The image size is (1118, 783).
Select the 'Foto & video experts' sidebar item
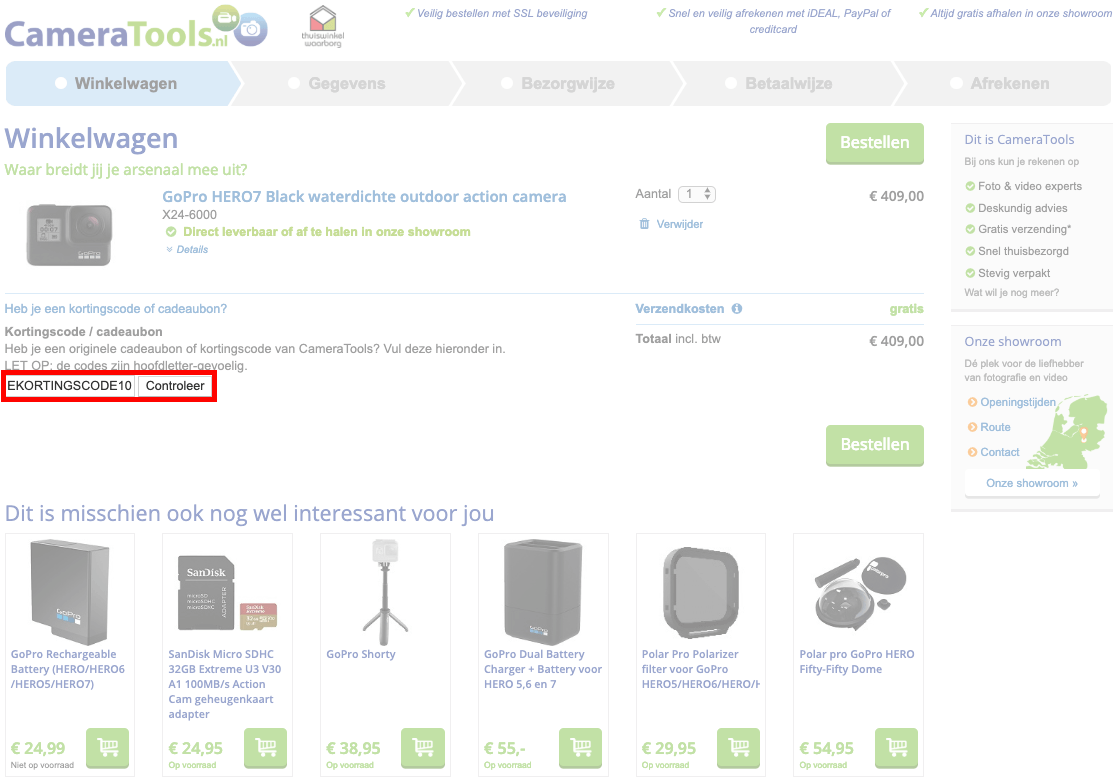1030,186
